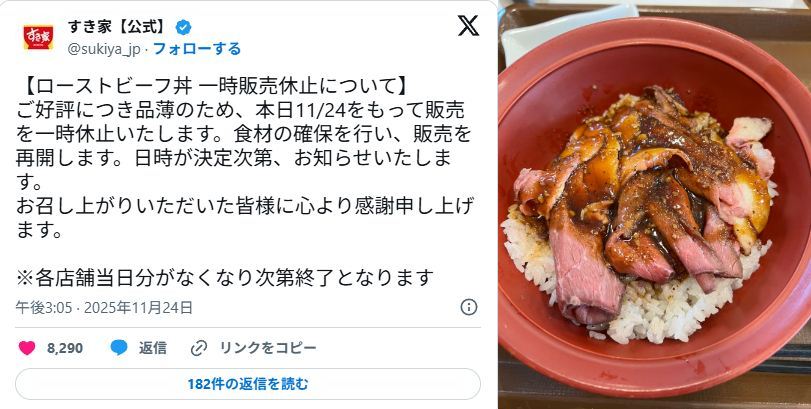This screenshot has width=811, height=409.
Task: Click the すき家【公式】account name
Action: coord(119,27)
